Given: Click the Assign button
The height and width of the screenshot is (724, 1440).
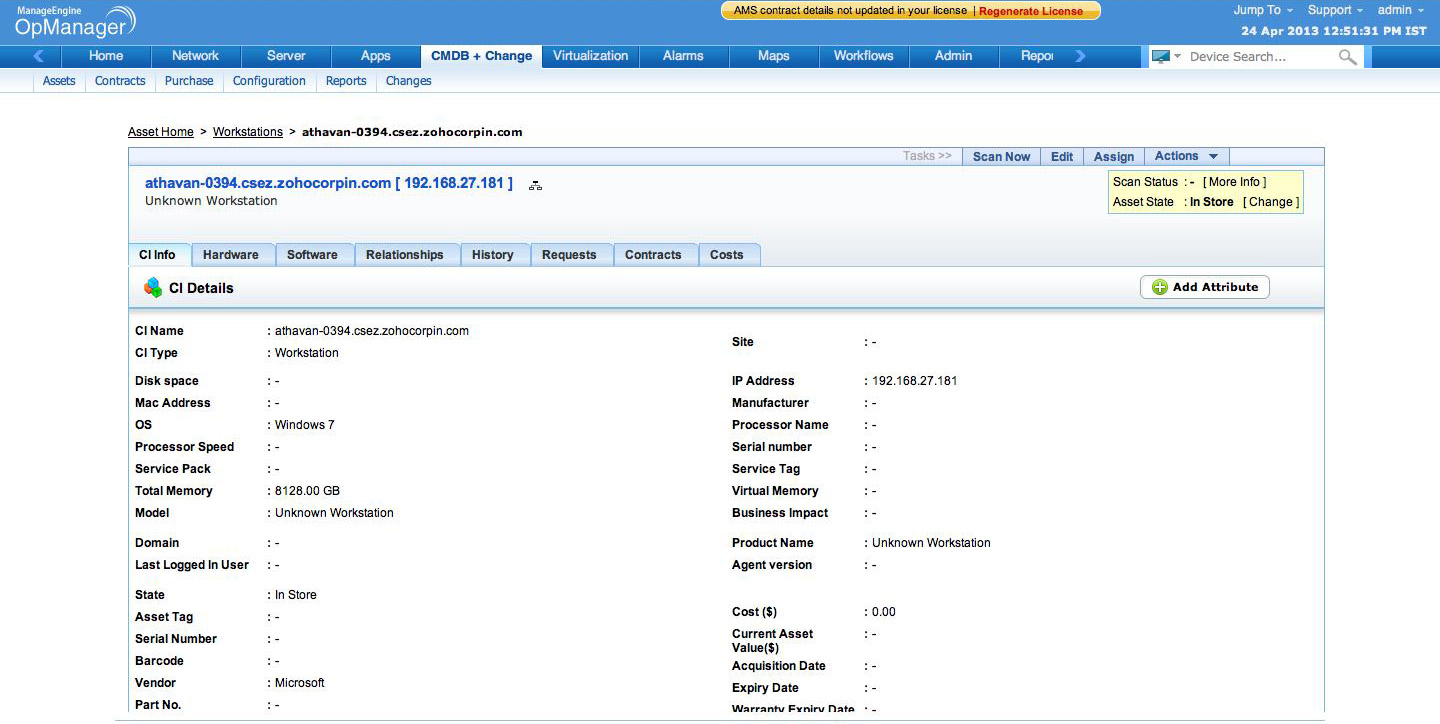Looking at the screenshot, I should (x=1114, y=157).
